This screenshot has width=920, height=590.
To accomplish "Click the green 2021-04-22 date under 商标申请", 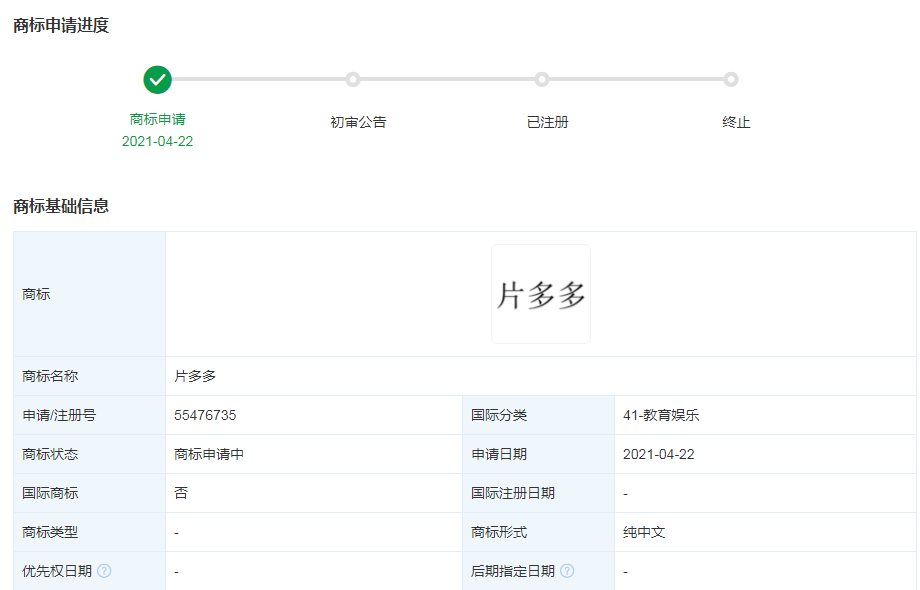I will tap(157, 141).
